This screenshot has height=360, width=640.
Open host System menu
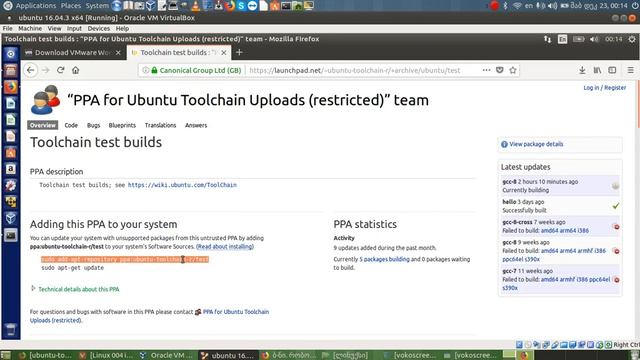click(x=97, y=6)
